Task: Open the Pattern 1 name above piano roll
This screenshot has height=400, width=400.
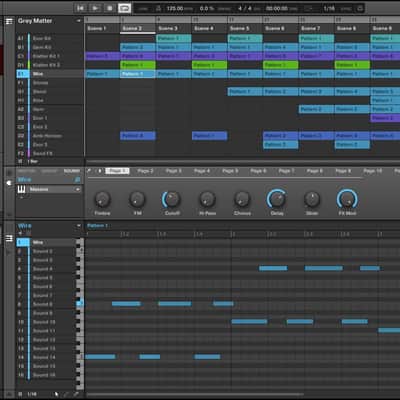Action: (97, 226)
